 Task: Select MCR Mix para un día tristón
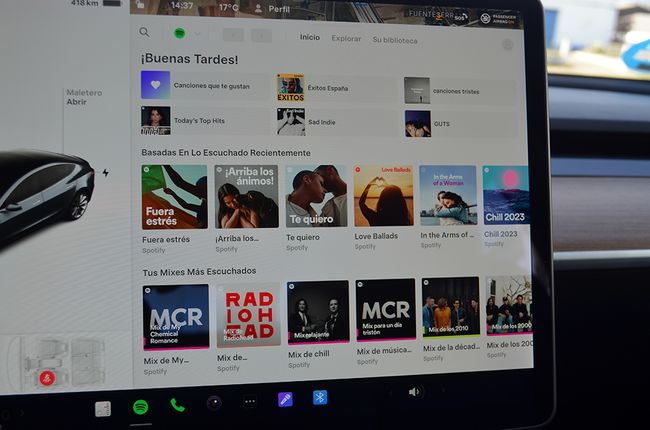pos(386,309)
